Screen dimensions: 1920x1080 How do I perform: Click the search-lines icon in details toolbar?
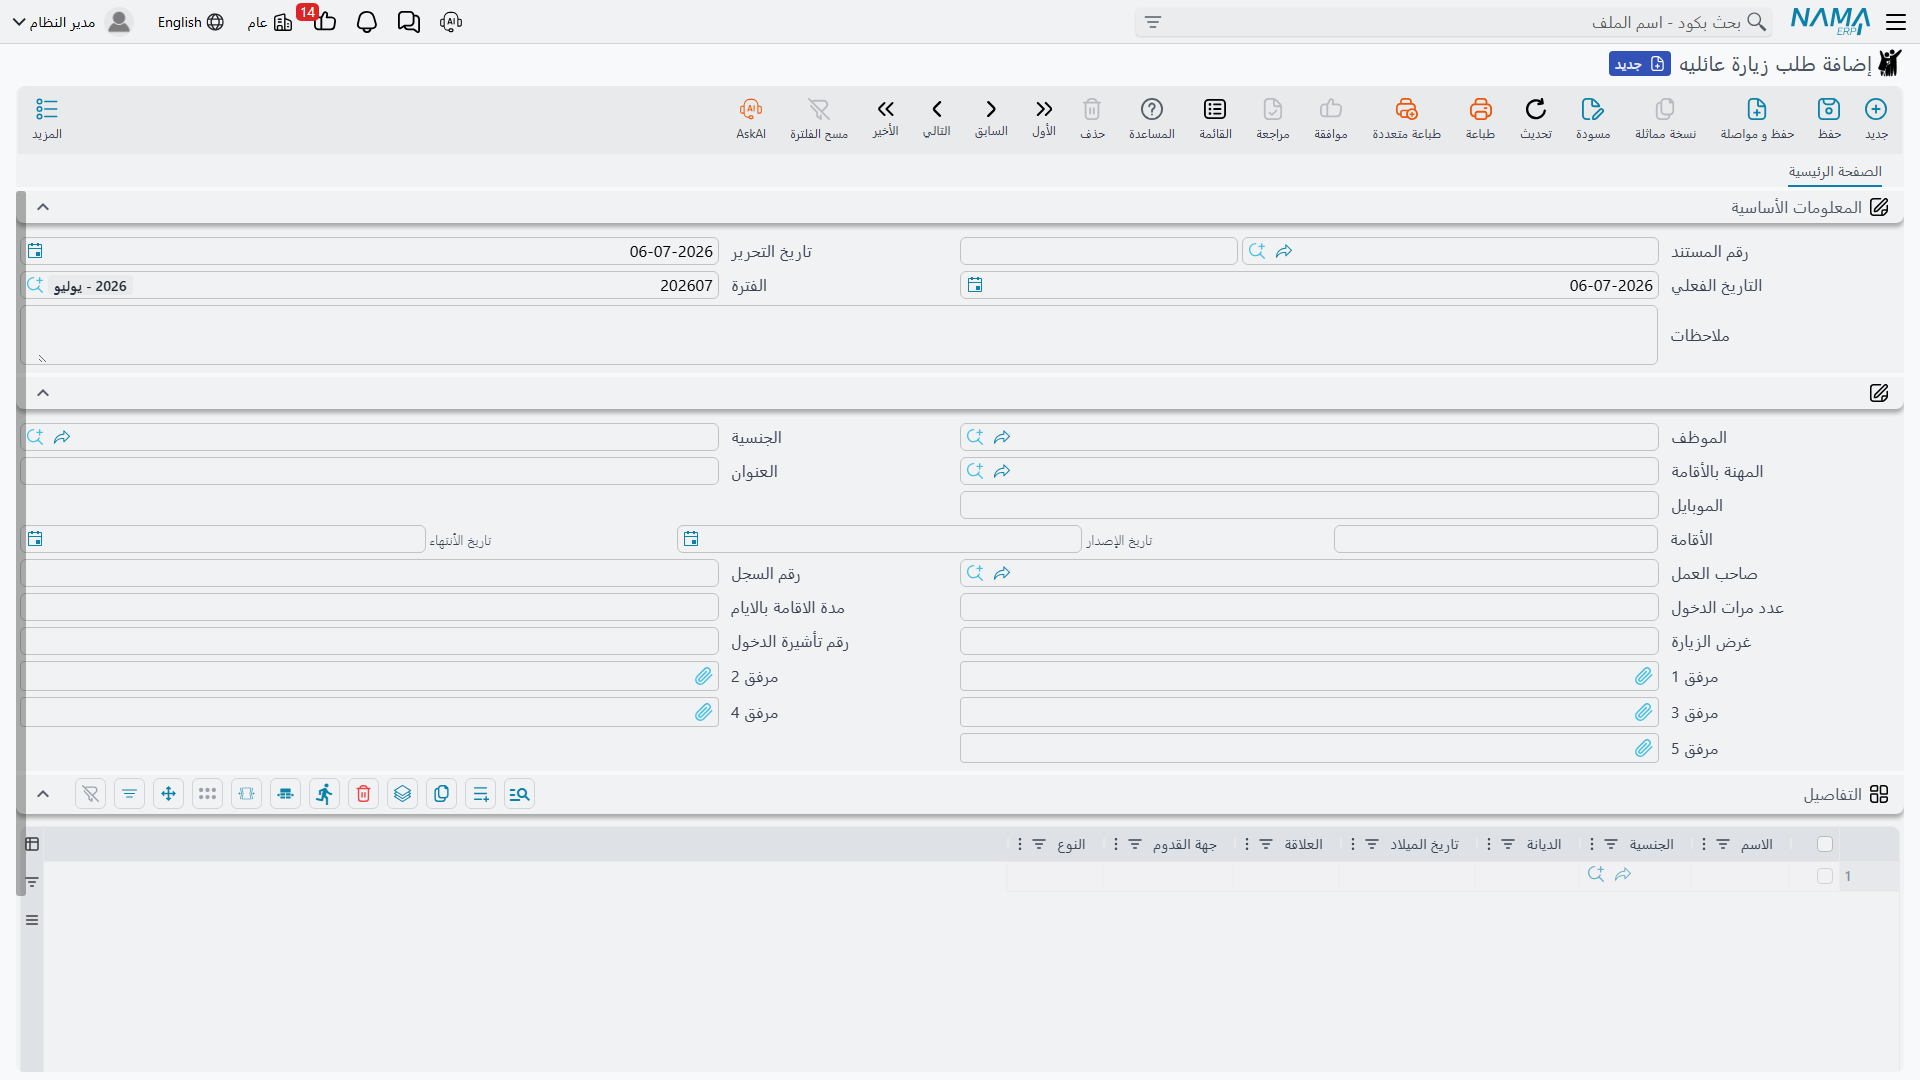[x=520, y=794]
